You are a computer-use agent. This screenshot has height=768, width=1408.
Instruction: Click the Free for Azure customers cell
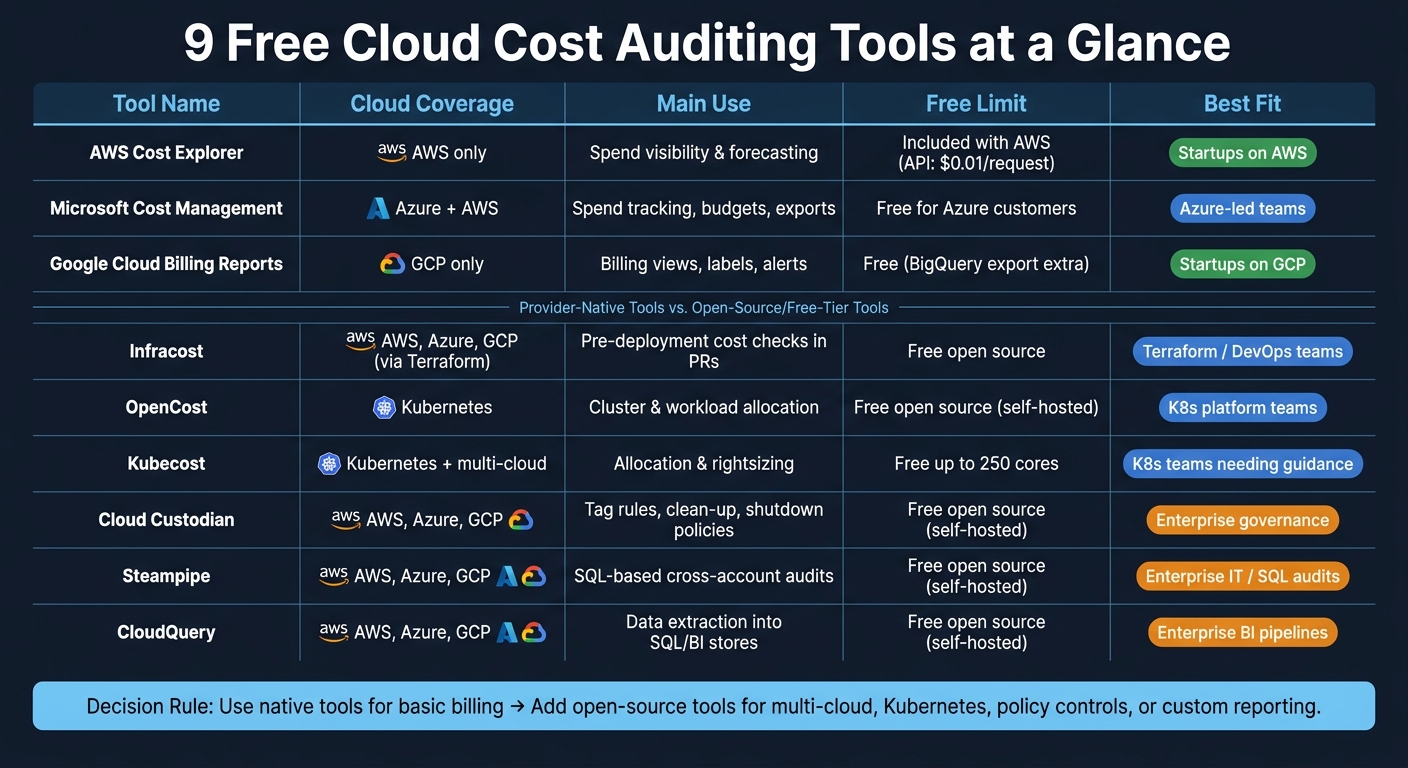pyautogui.click(x=976, y=208)
